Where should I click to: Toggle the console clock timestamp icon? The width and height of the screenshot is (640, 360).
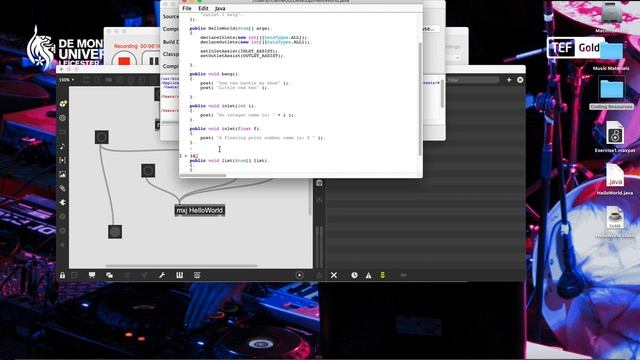(x=354, y=276)
